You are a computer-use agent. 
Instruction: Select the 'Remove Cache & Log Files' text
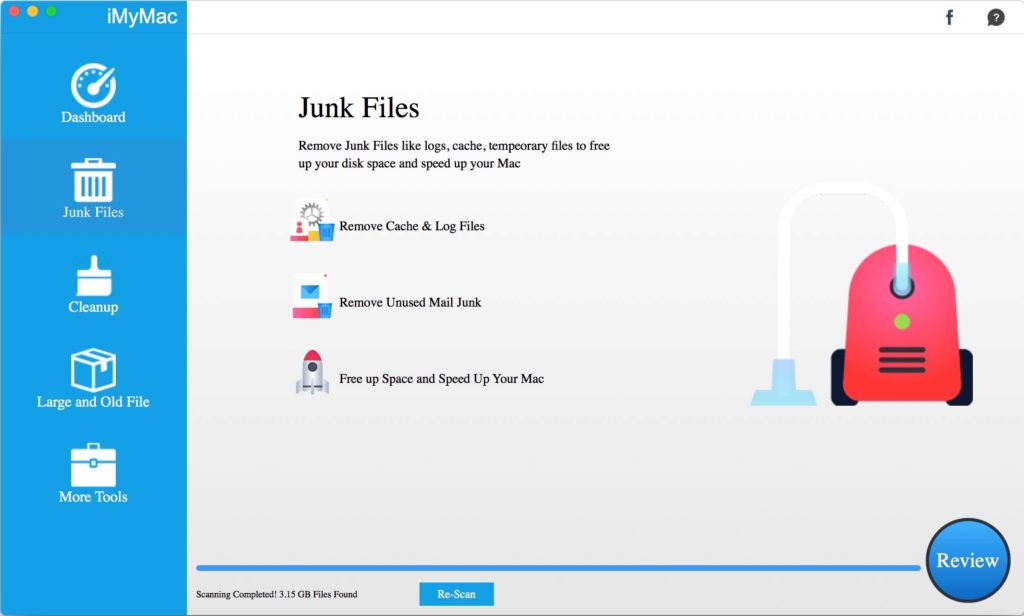click(412, 226)
